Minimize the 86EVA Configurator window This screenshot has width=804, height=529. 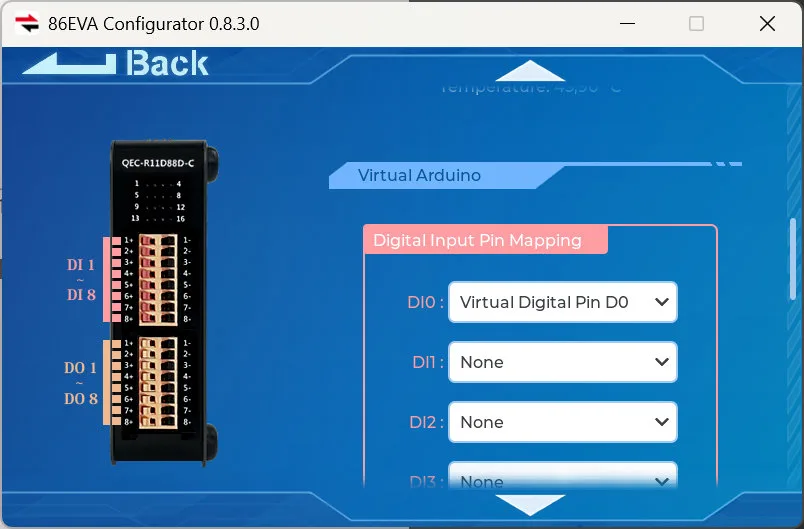point(627,23)
